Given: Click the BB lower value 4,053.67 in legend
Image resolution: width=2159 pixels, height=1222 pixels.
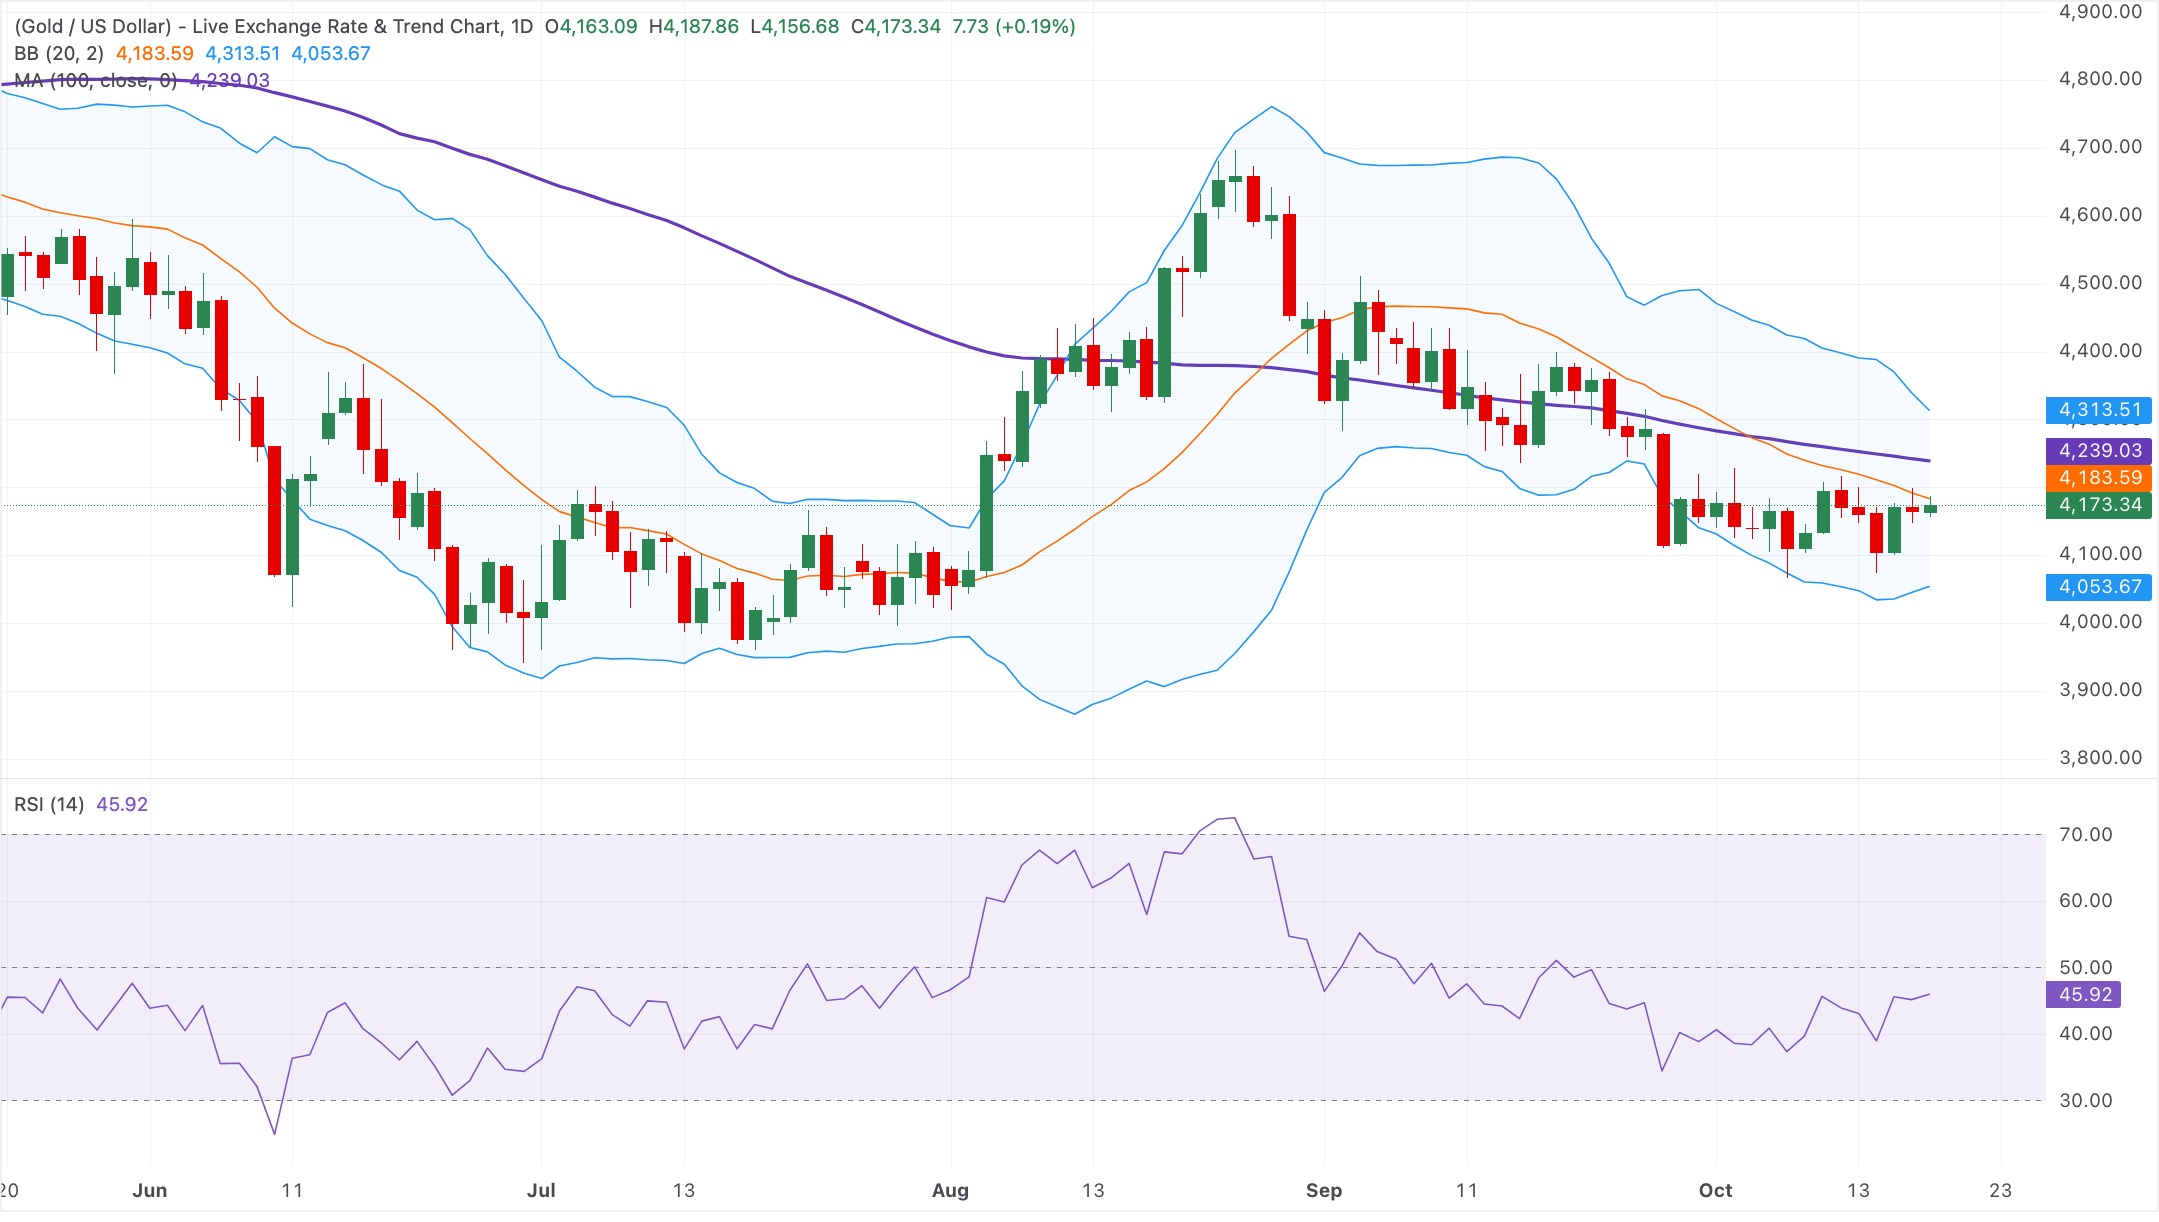Looking at the screenshot, I should point(331,53).
